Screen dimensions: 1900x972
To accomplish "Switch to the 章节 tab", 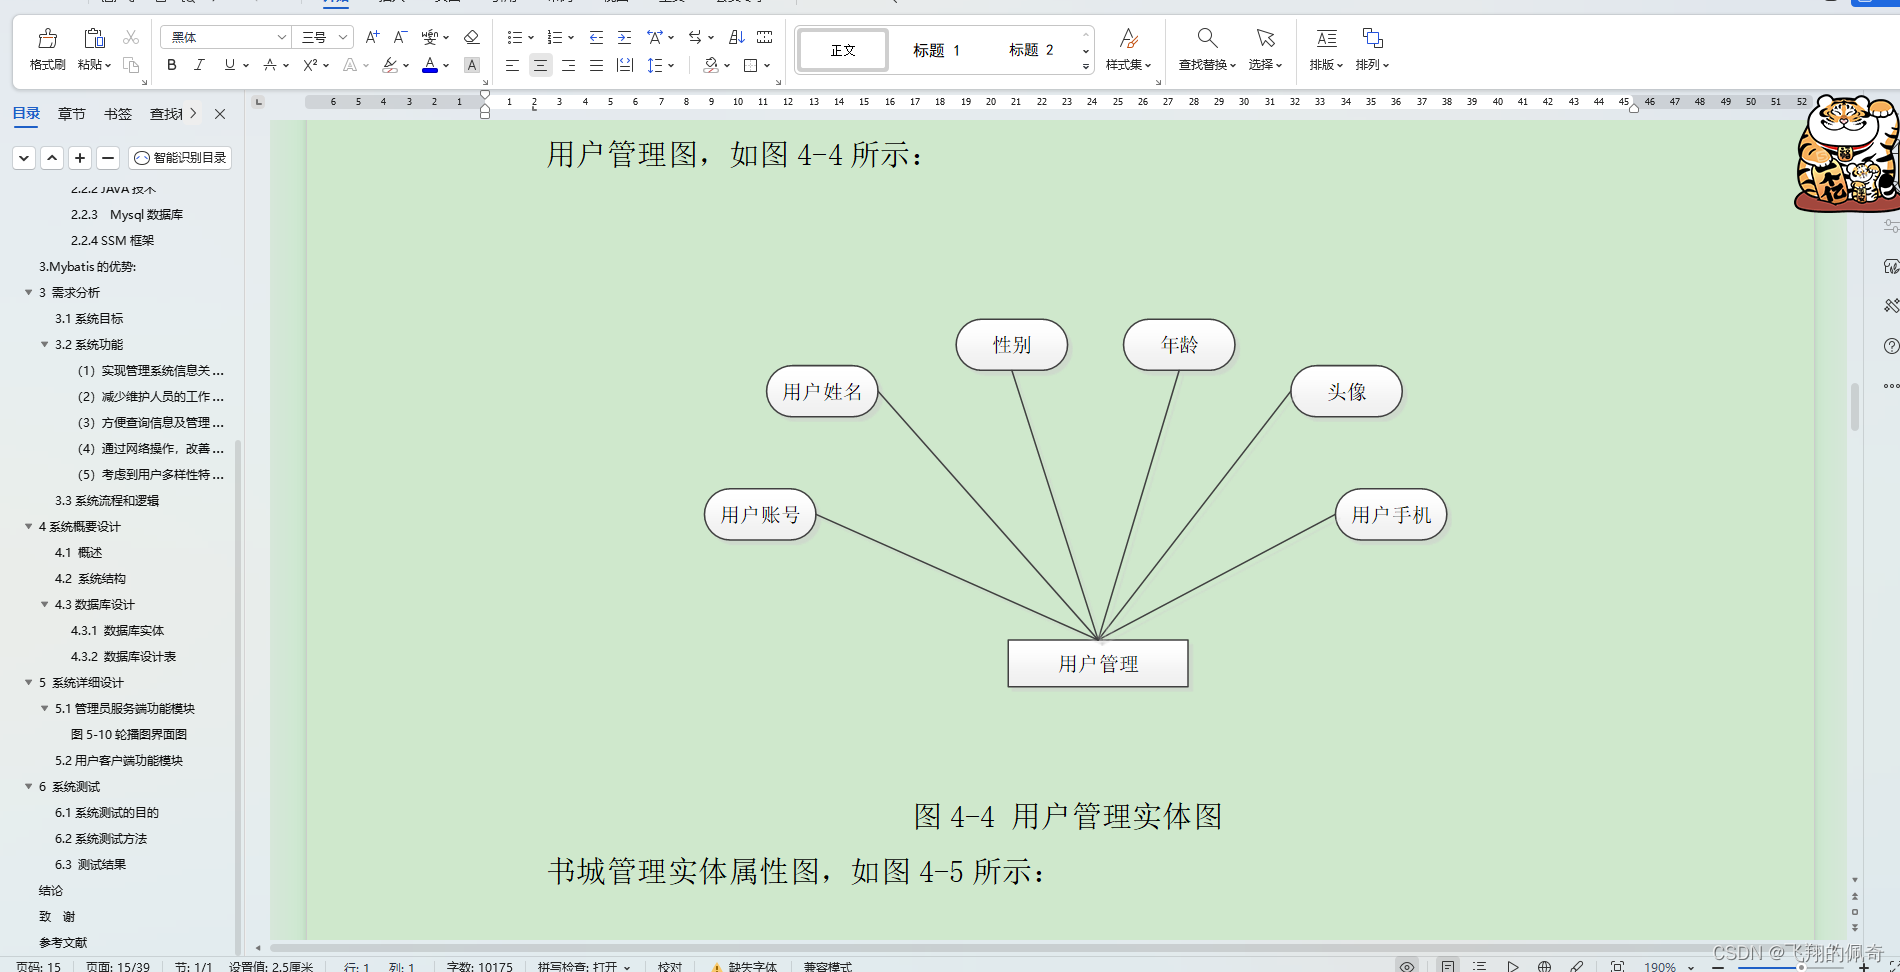I will point(71,114).
